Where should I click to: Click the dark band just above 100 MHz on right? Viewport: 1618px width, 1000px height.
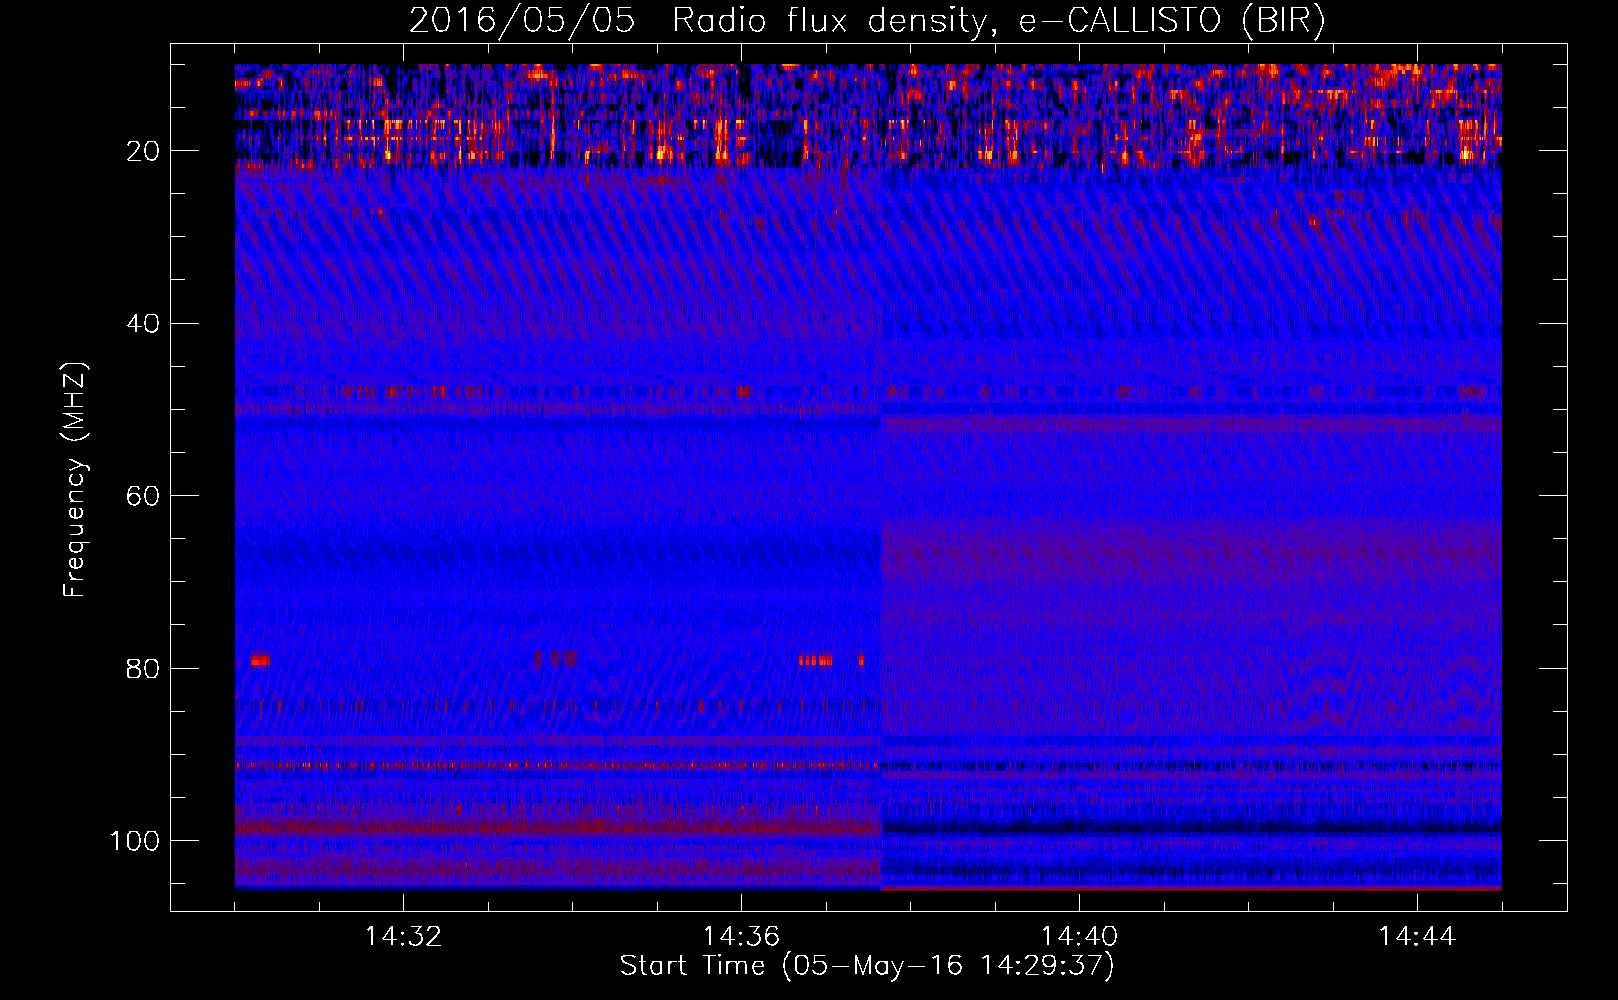coord(1191,828)
